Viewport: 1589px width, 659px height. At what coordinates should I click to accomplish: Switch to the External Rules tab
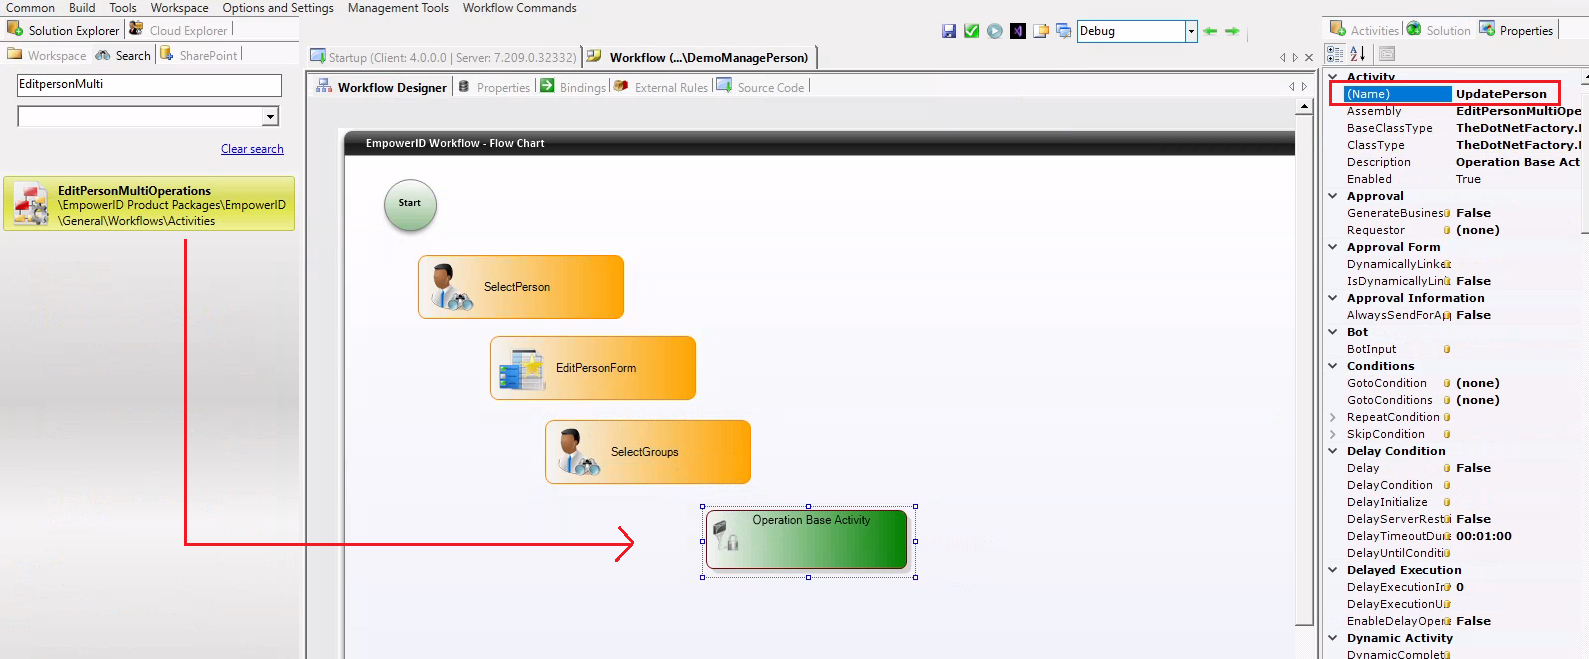661,87
